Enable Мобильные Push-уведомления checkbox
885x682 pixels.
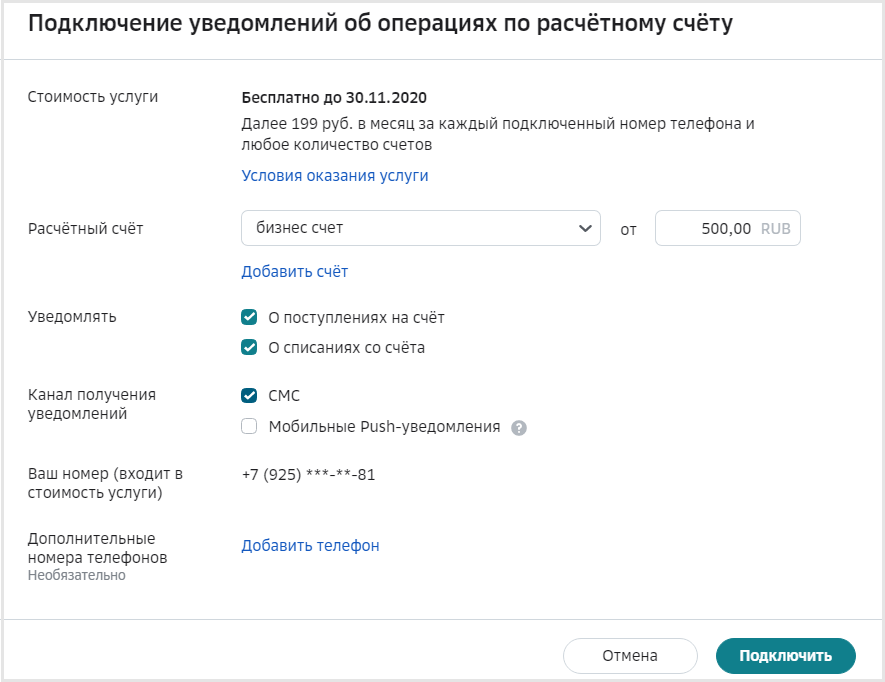(249, 426)
